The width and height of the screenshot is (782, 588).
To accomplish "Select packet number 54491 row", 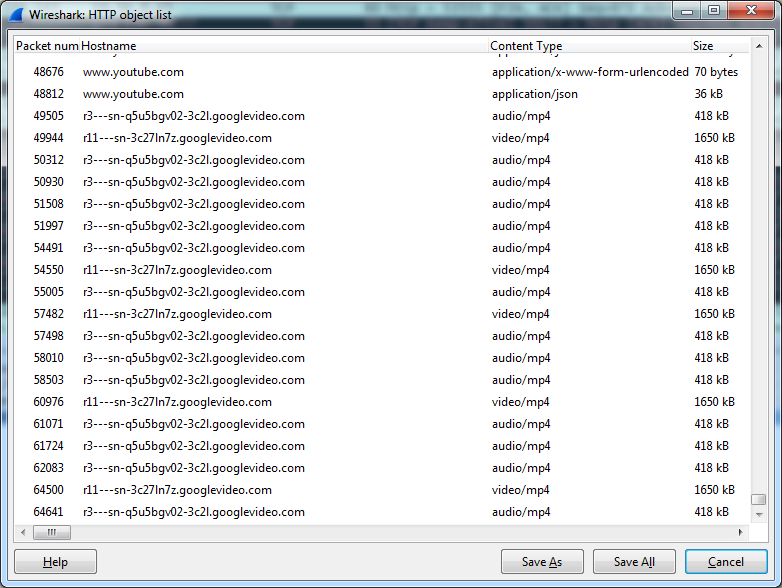I will tap(382, 248).
